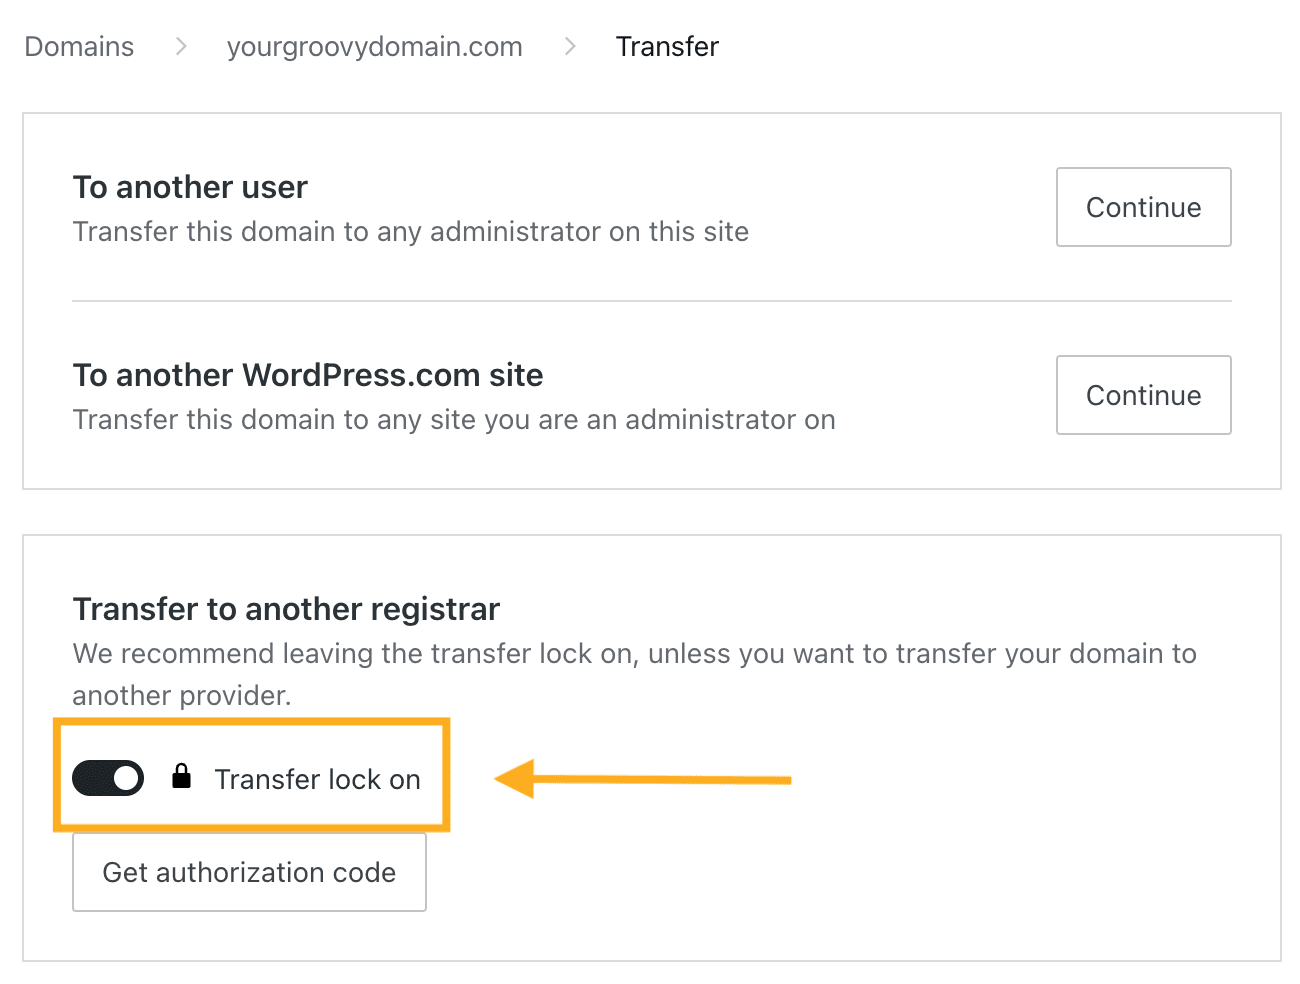Open Domains from the breadcrumb

(x=79, y=46)
